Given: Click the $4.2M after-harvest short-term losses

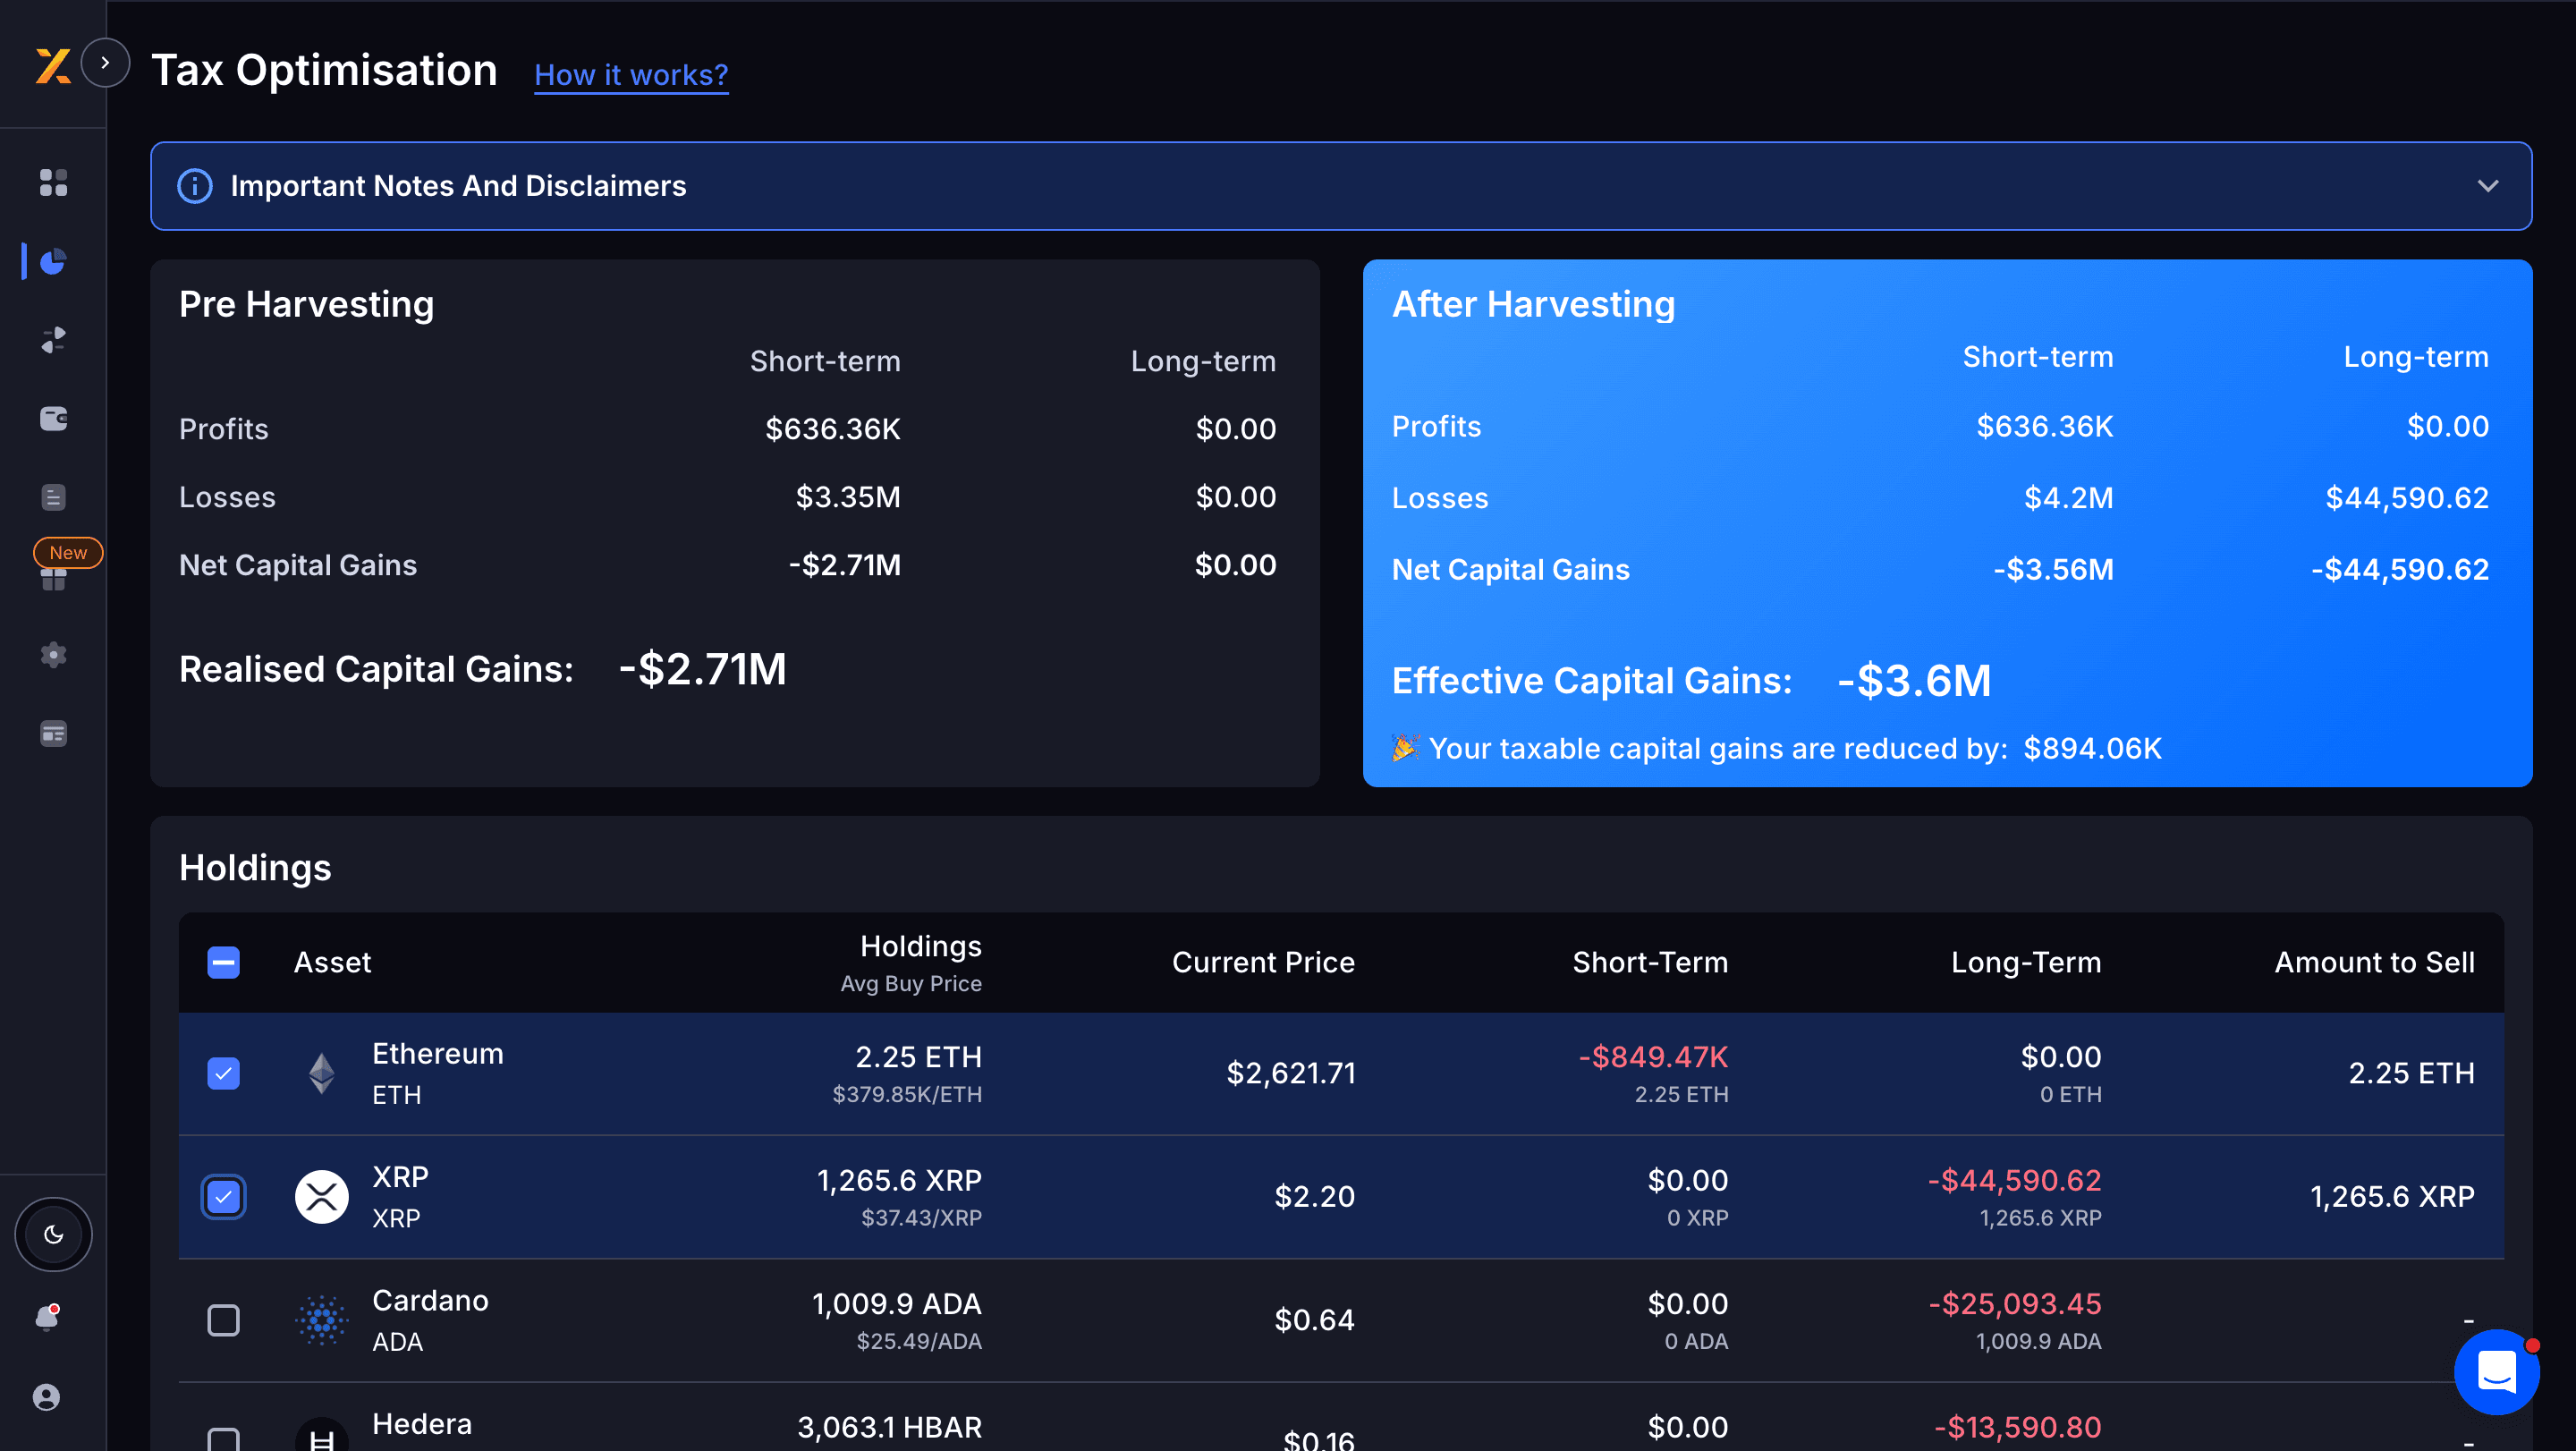Looking at the screenshot, I should 2068,498.
